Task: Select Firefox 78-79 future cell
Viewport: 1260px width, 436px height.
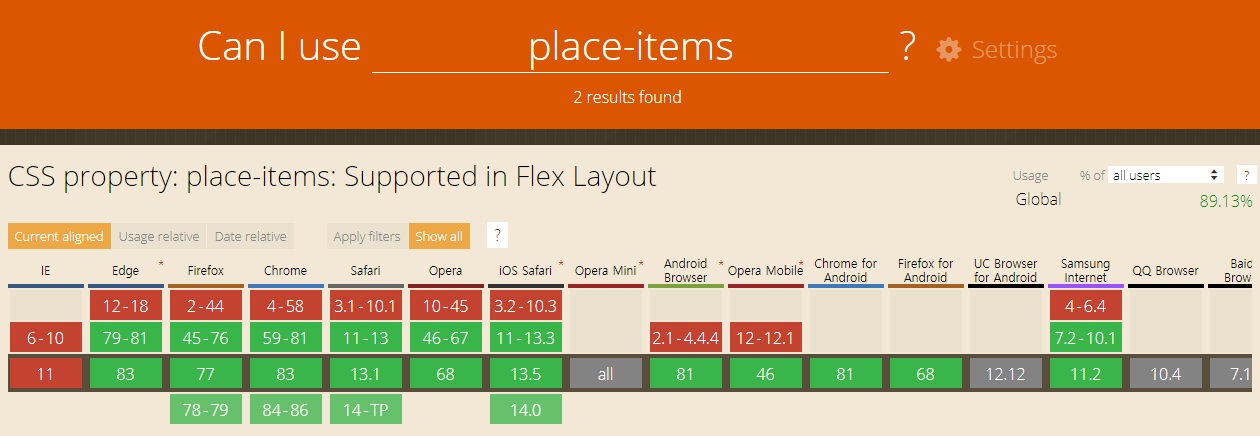Action: click(x=205, y=409)
